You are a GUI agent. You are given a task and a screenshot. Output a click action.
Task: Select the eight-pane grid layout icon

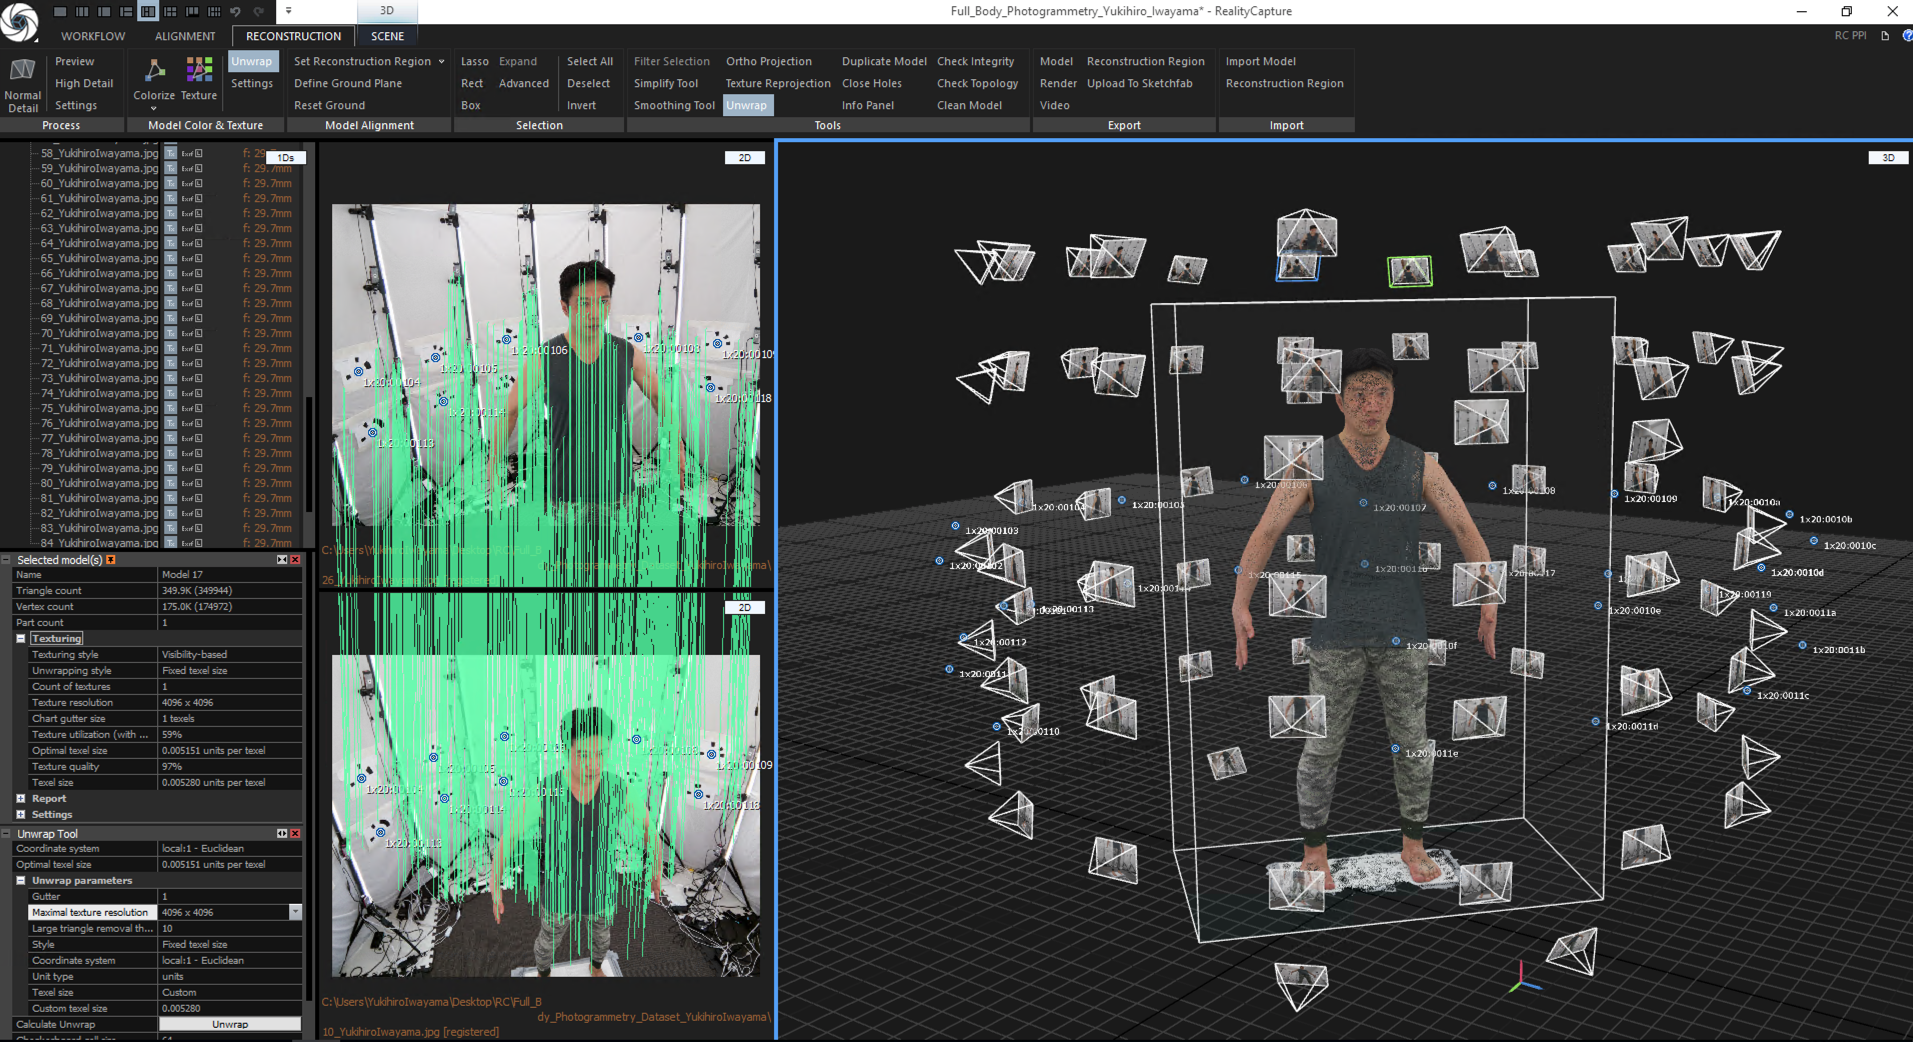(214, 11)
